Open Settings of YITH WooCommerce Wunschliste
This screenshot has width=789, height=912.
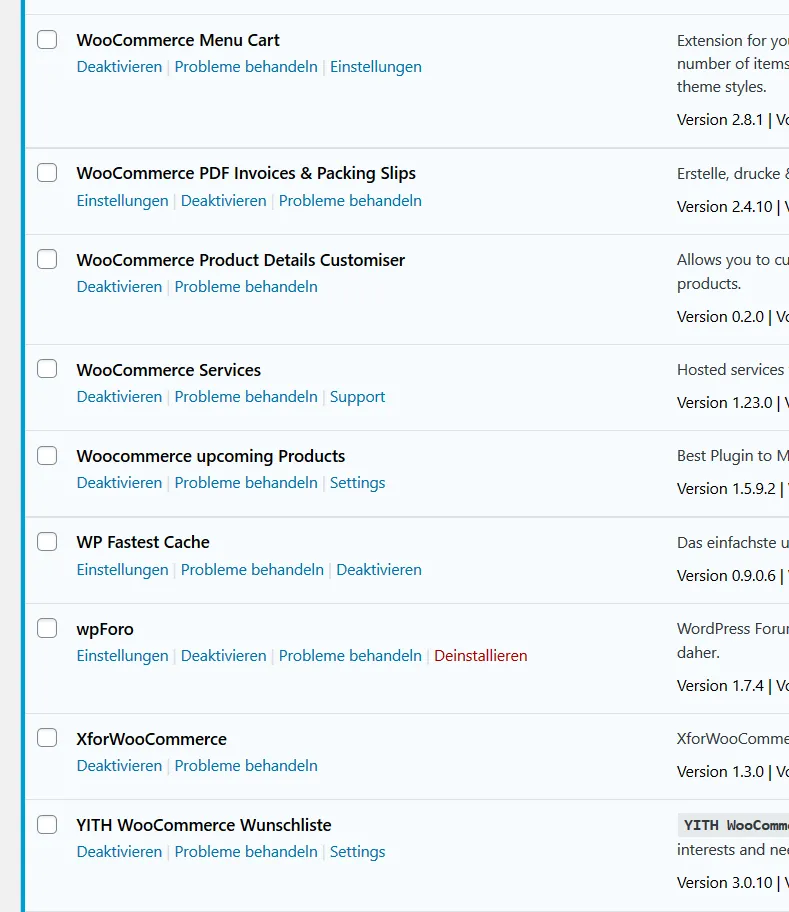coord(358,852)
